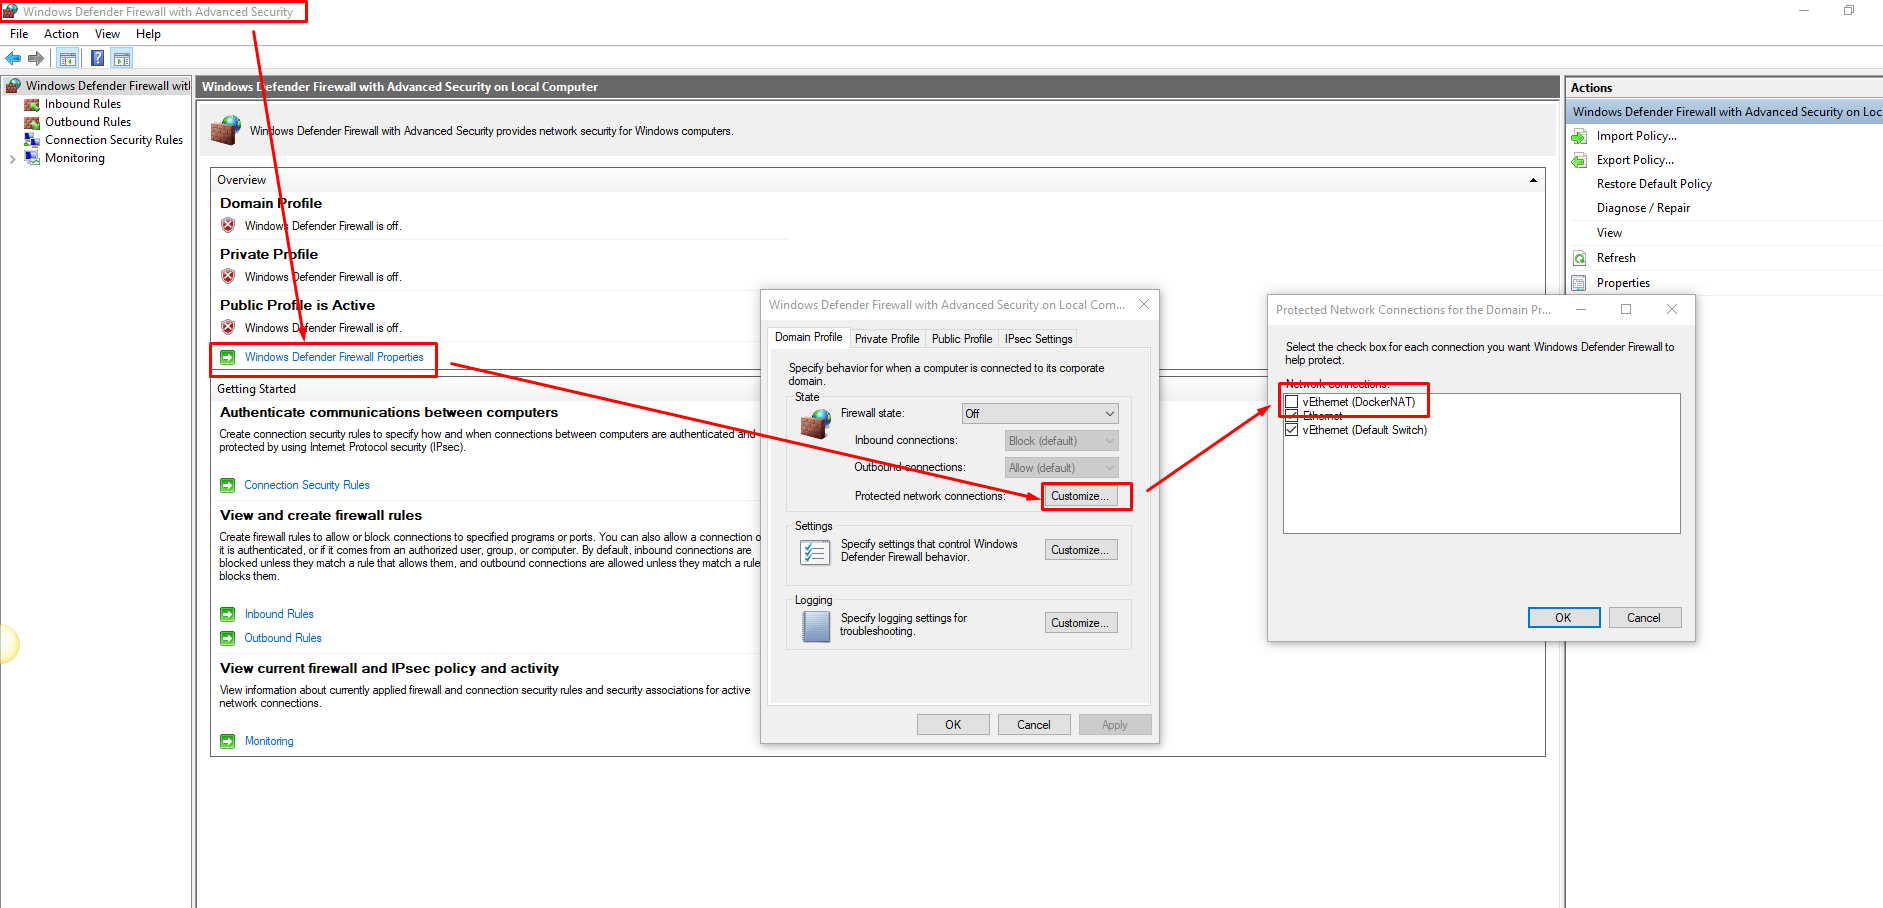Image resolution: width=1883 pixels, height=908 pixels.
Task: Switch to the IPsec Settings tab
Action: [1038, 339]
